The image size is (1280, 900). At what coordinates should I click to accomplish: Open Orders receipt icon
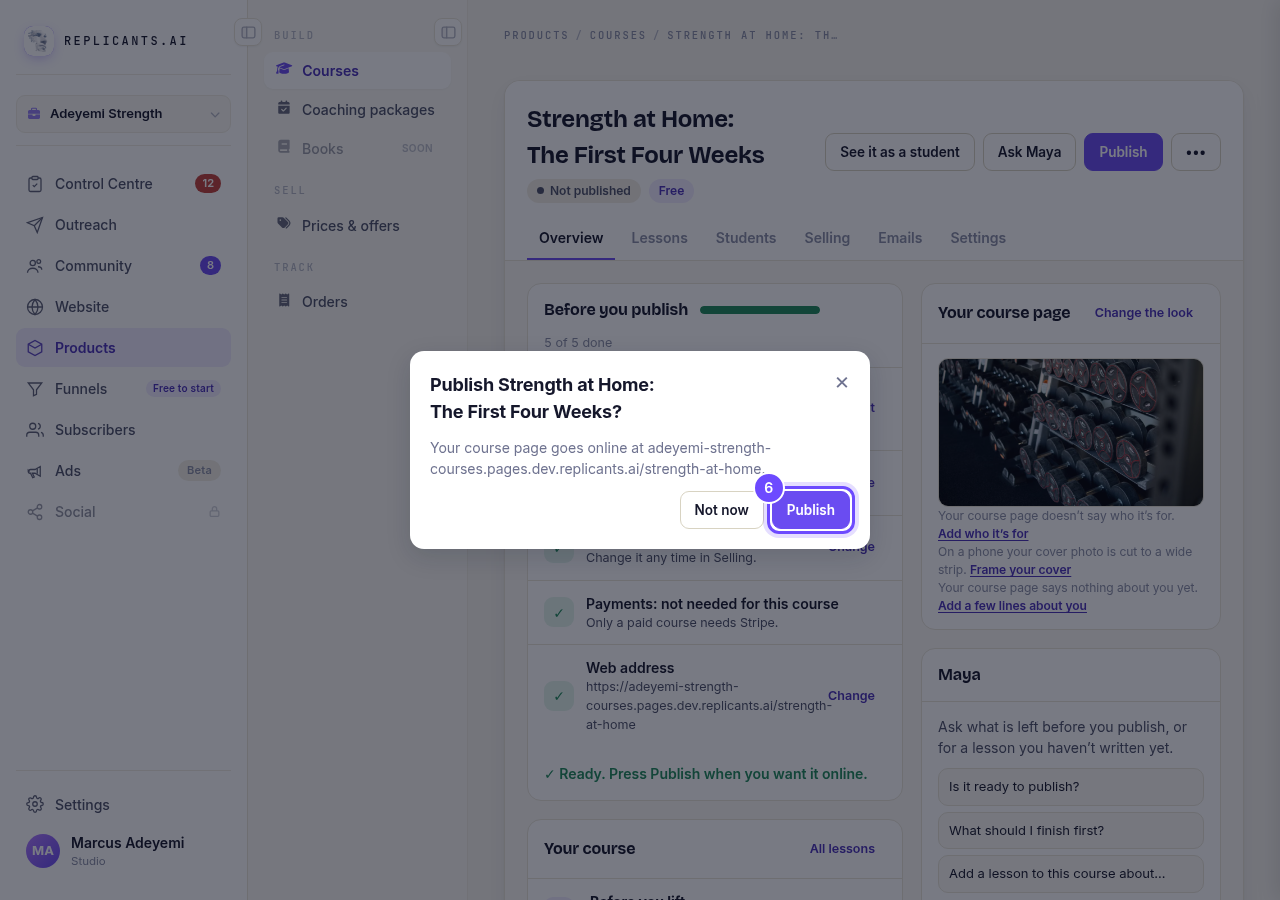284,301
